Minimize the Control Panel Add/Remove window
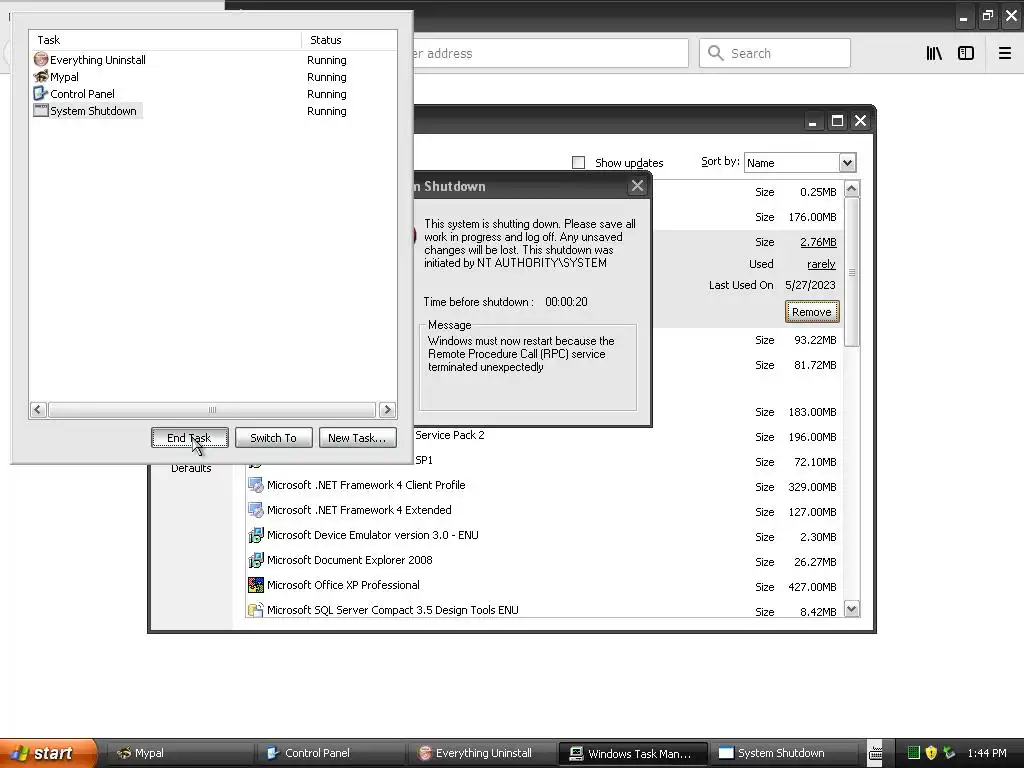This screenshot has height=768, width=1024. click(812, 121)
